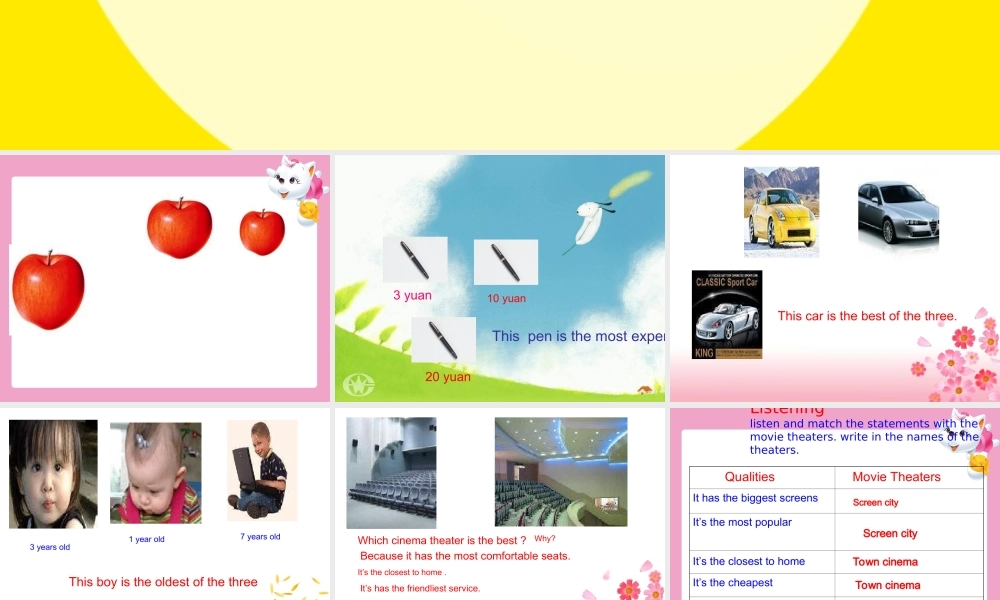Image resolution: width=1000 pixels, height=600 pixels.
Task: Click 'It's has the friendliest service.' line
Action: (420, 588)
